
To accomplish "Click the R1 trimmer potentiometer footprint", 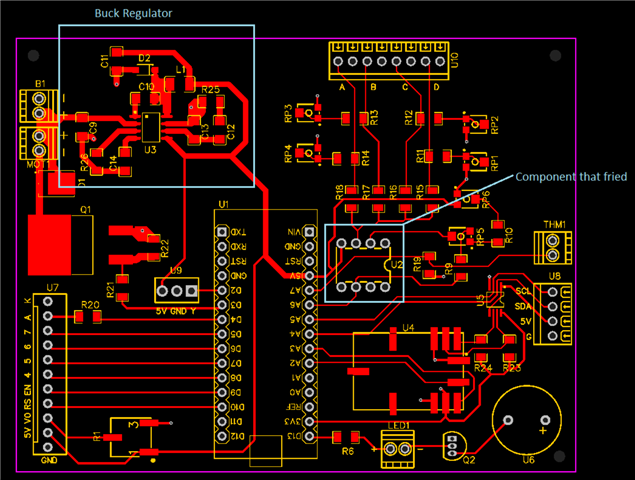I will click(x=131, y=437).
